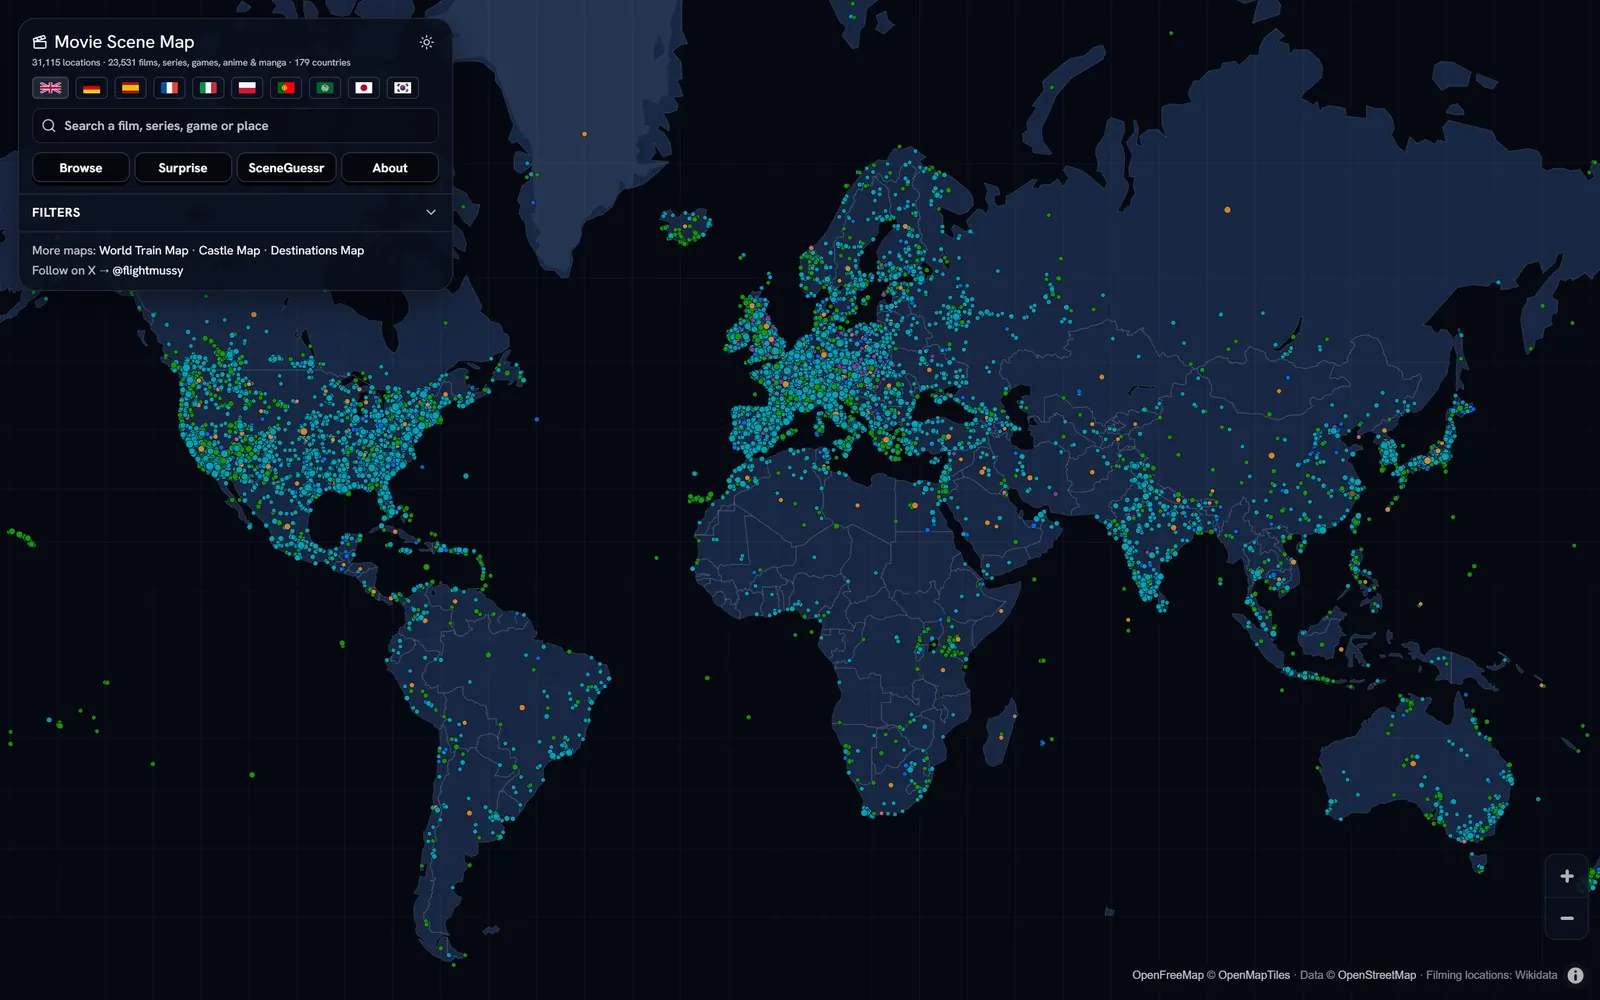The height and width of the screenshot is (1000, 1600).
Task: Click the magnifier icon in search box
Action: tap(49, 126)
